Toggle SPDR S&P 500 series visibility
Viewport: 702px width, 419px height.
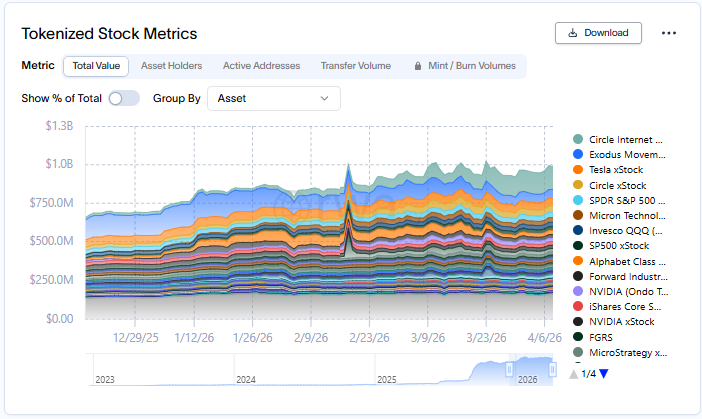click(x=625, y=200)
